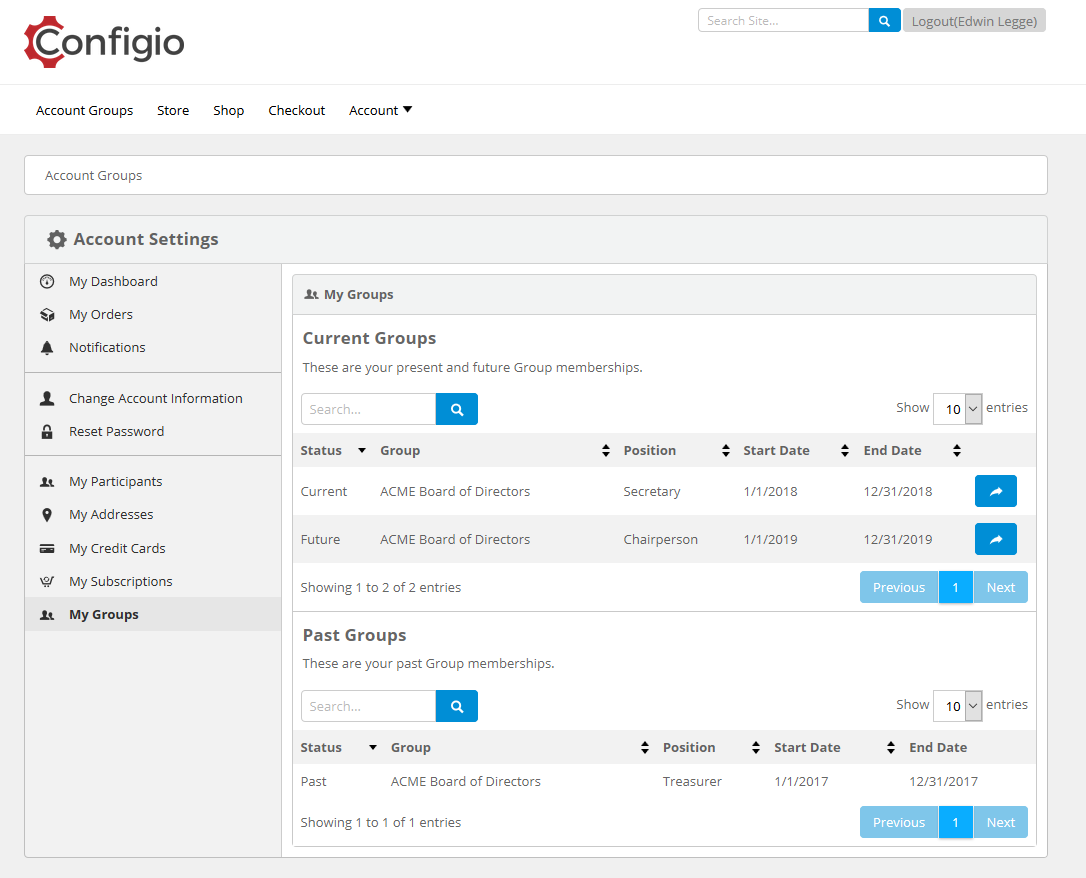Open Notifications via the bell icon
Image resolution: width=1086 pixels, height=878 pixels.
pos(46,347)
